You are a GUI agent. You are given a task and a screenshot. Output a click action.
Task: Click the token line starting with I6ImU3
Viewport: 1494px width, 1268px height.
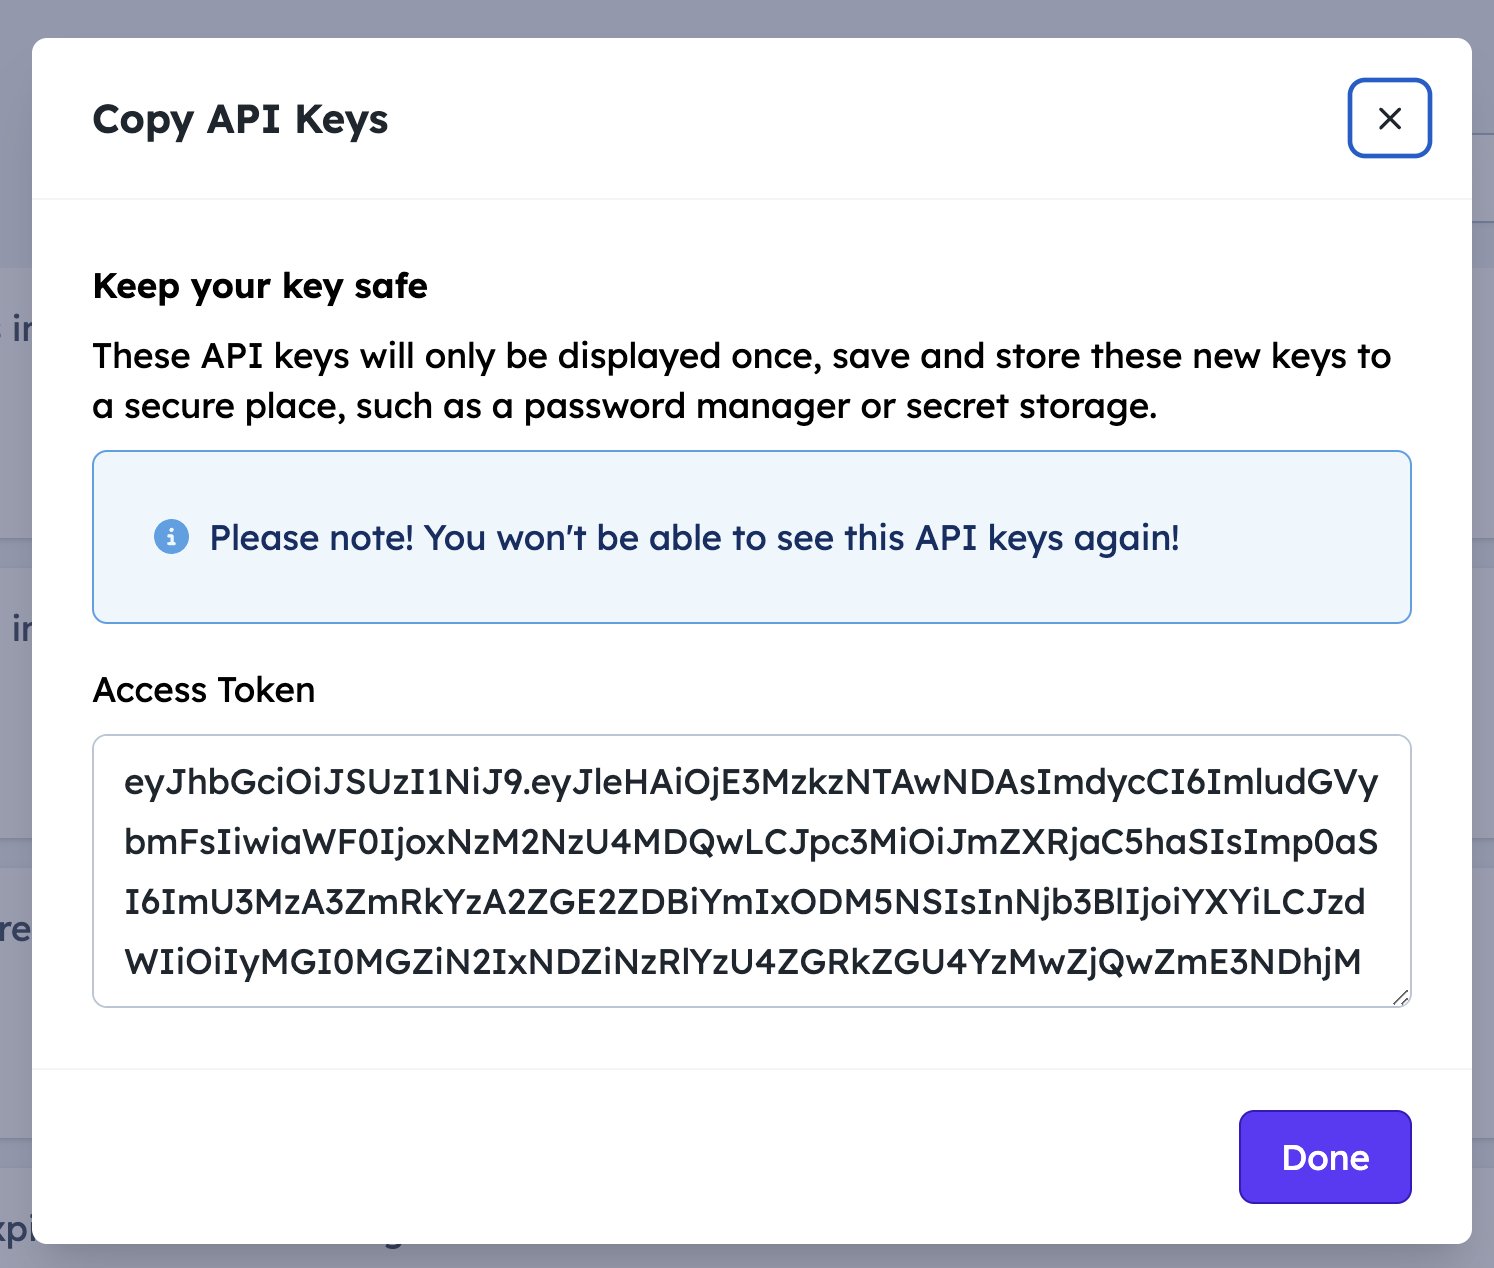(745, 902)
